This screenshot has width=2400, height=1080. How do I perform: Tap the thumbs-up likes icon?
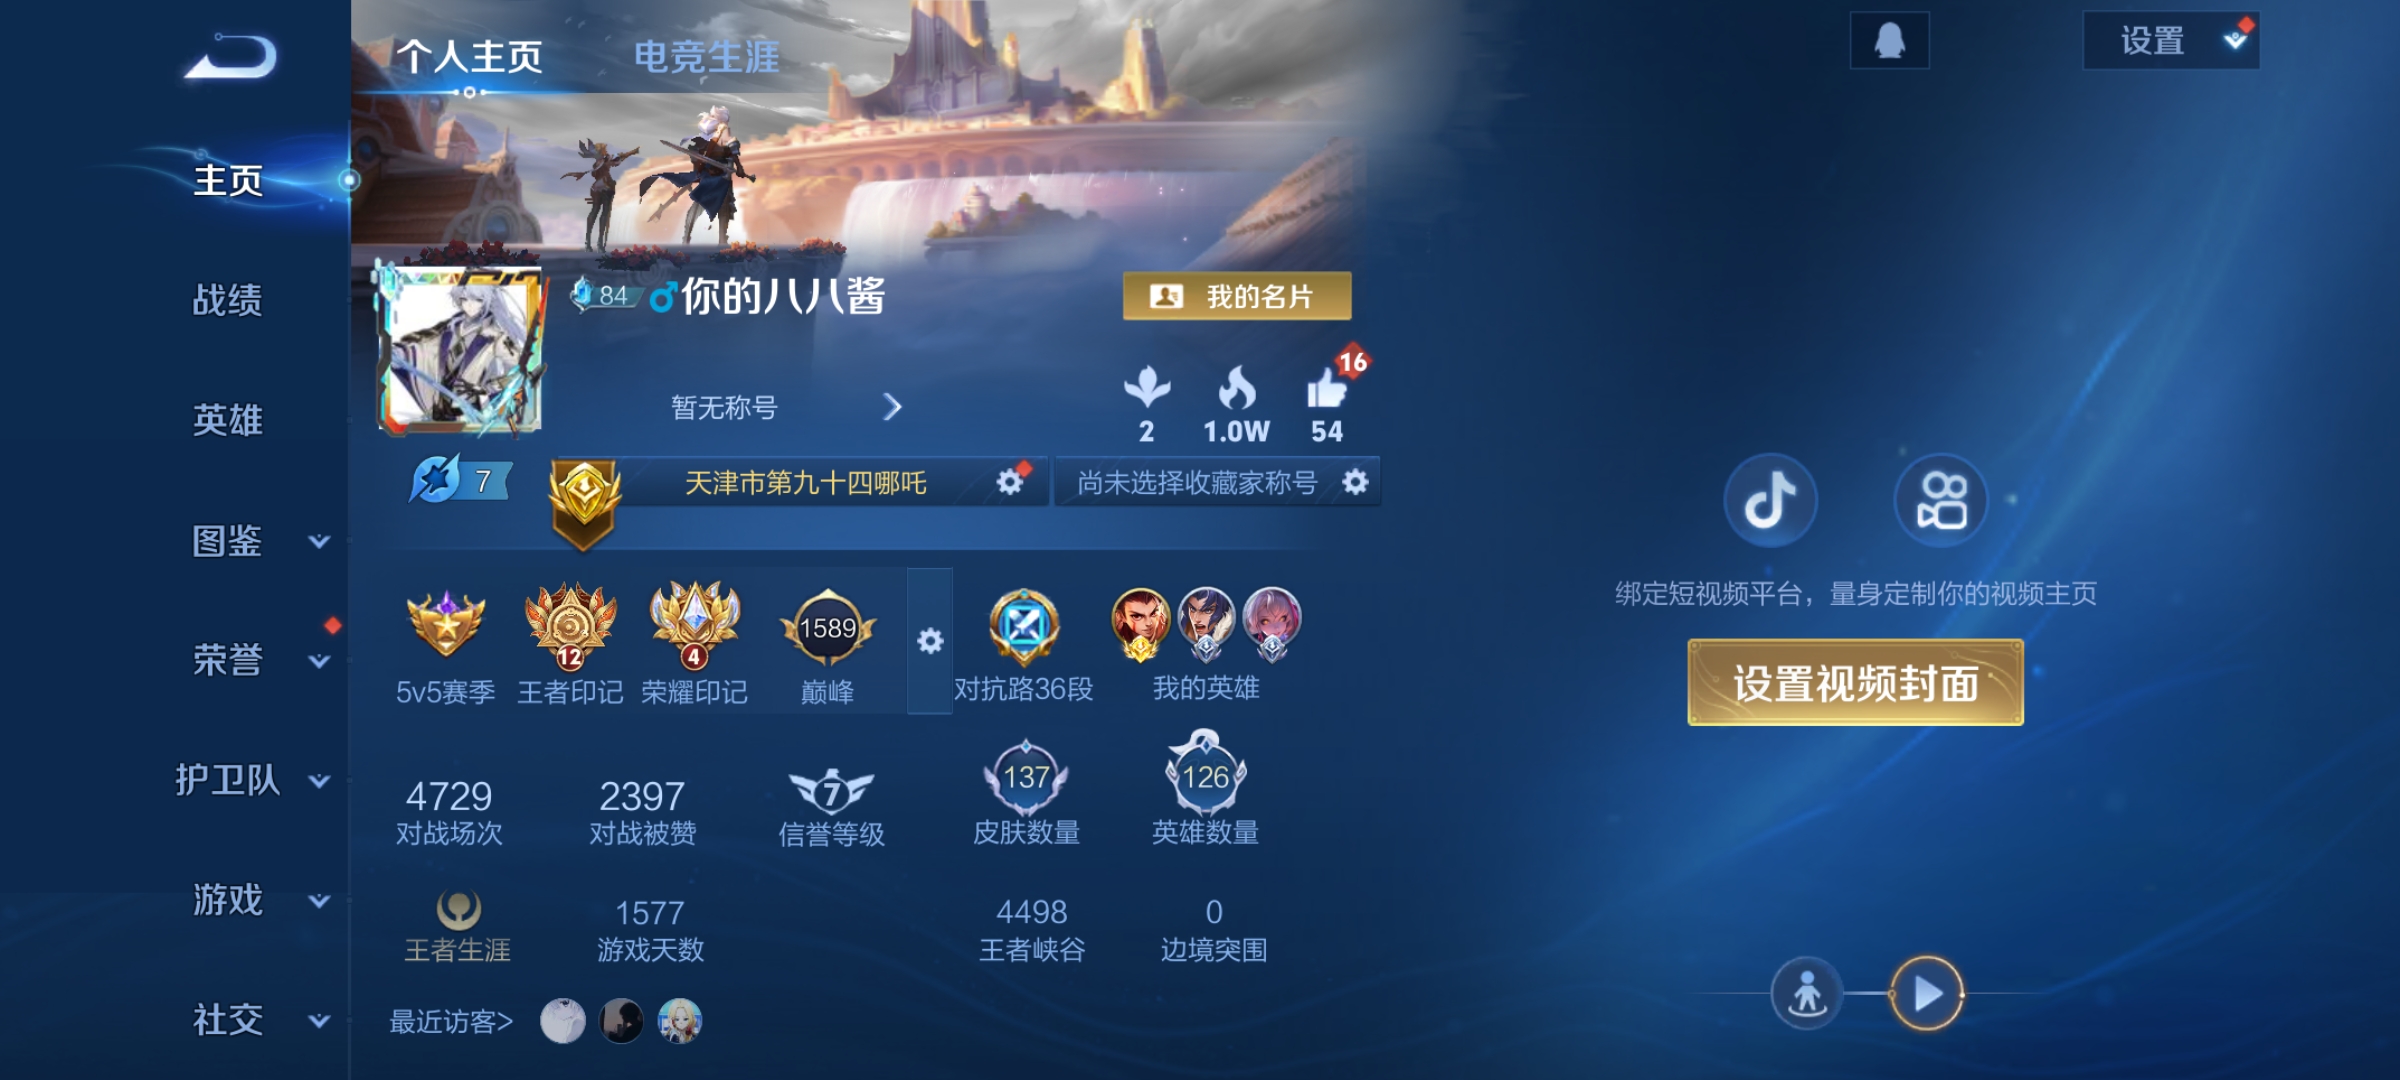pyautogui.click(x=1327, y=389)
